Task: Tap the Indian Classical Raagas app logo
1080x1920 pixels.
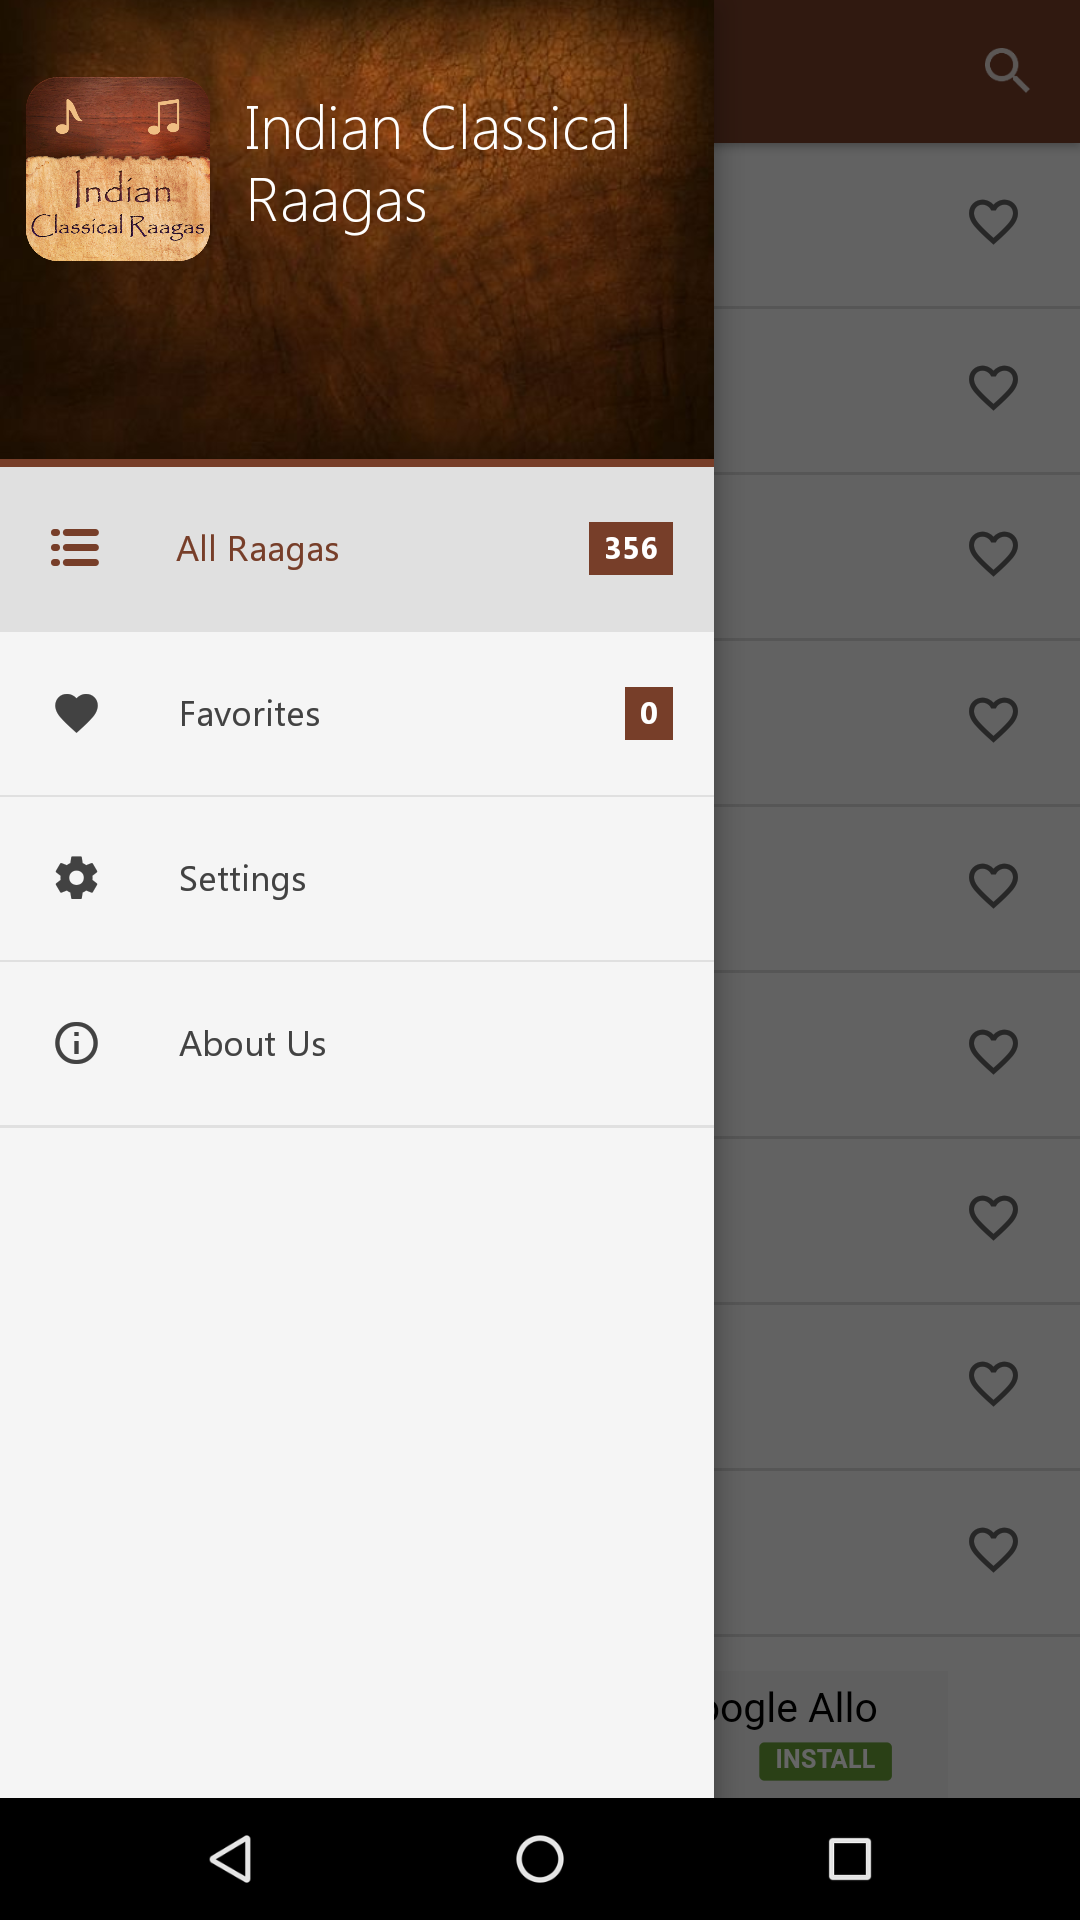Action: click(x=118, y=169)
